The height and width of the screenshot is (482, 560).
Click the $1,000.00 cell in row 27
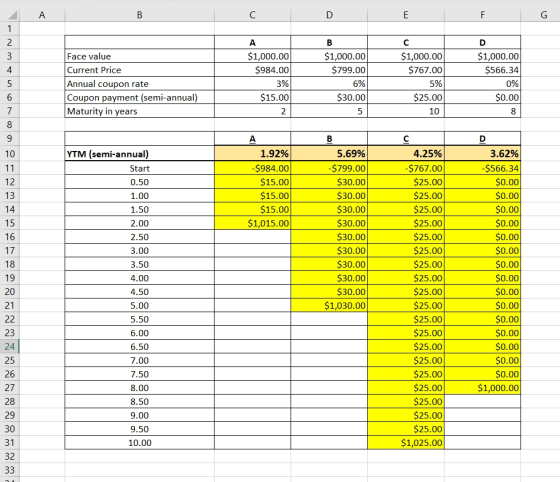(x=482, y=388)
